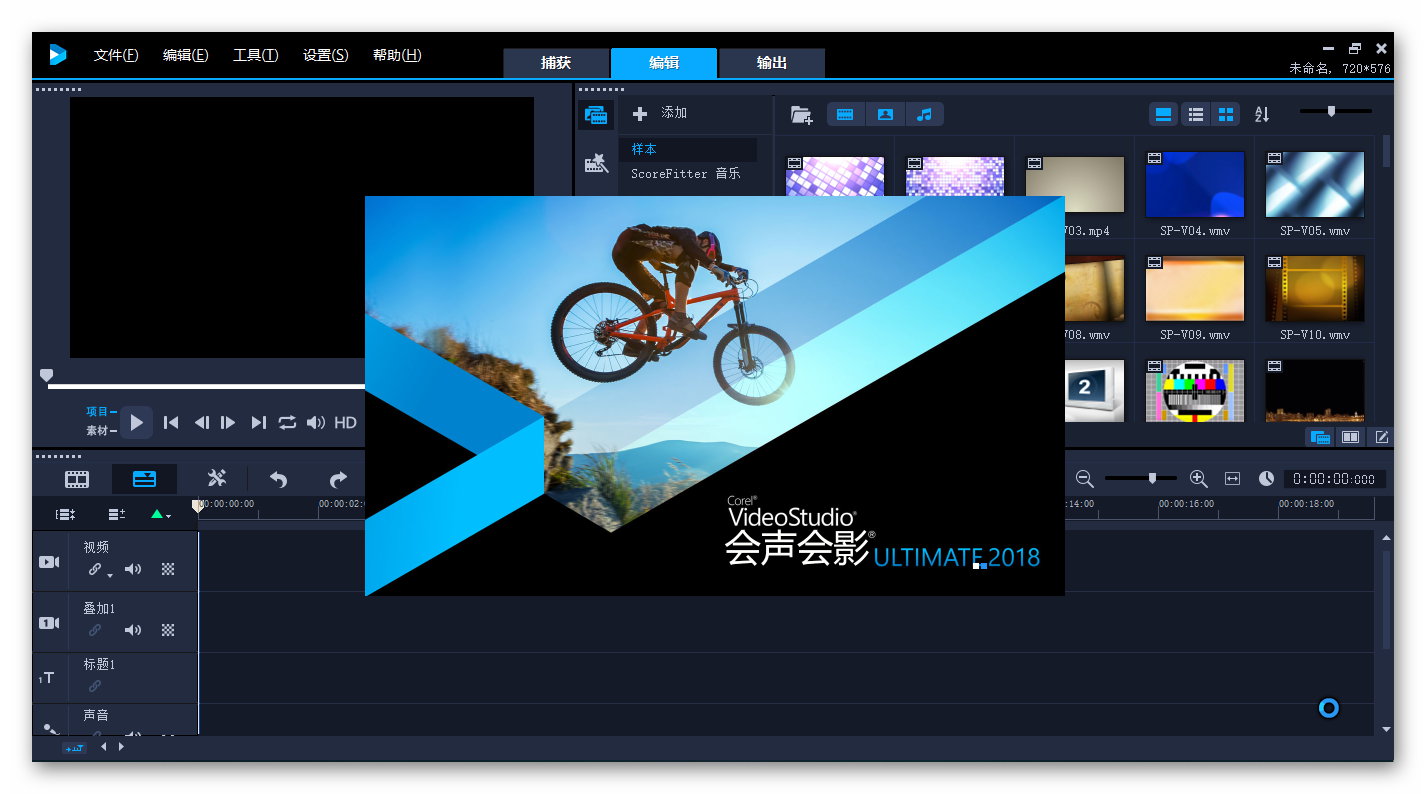Open the 捕获 tab
The image size is (1426, 794).
(555, 63)
